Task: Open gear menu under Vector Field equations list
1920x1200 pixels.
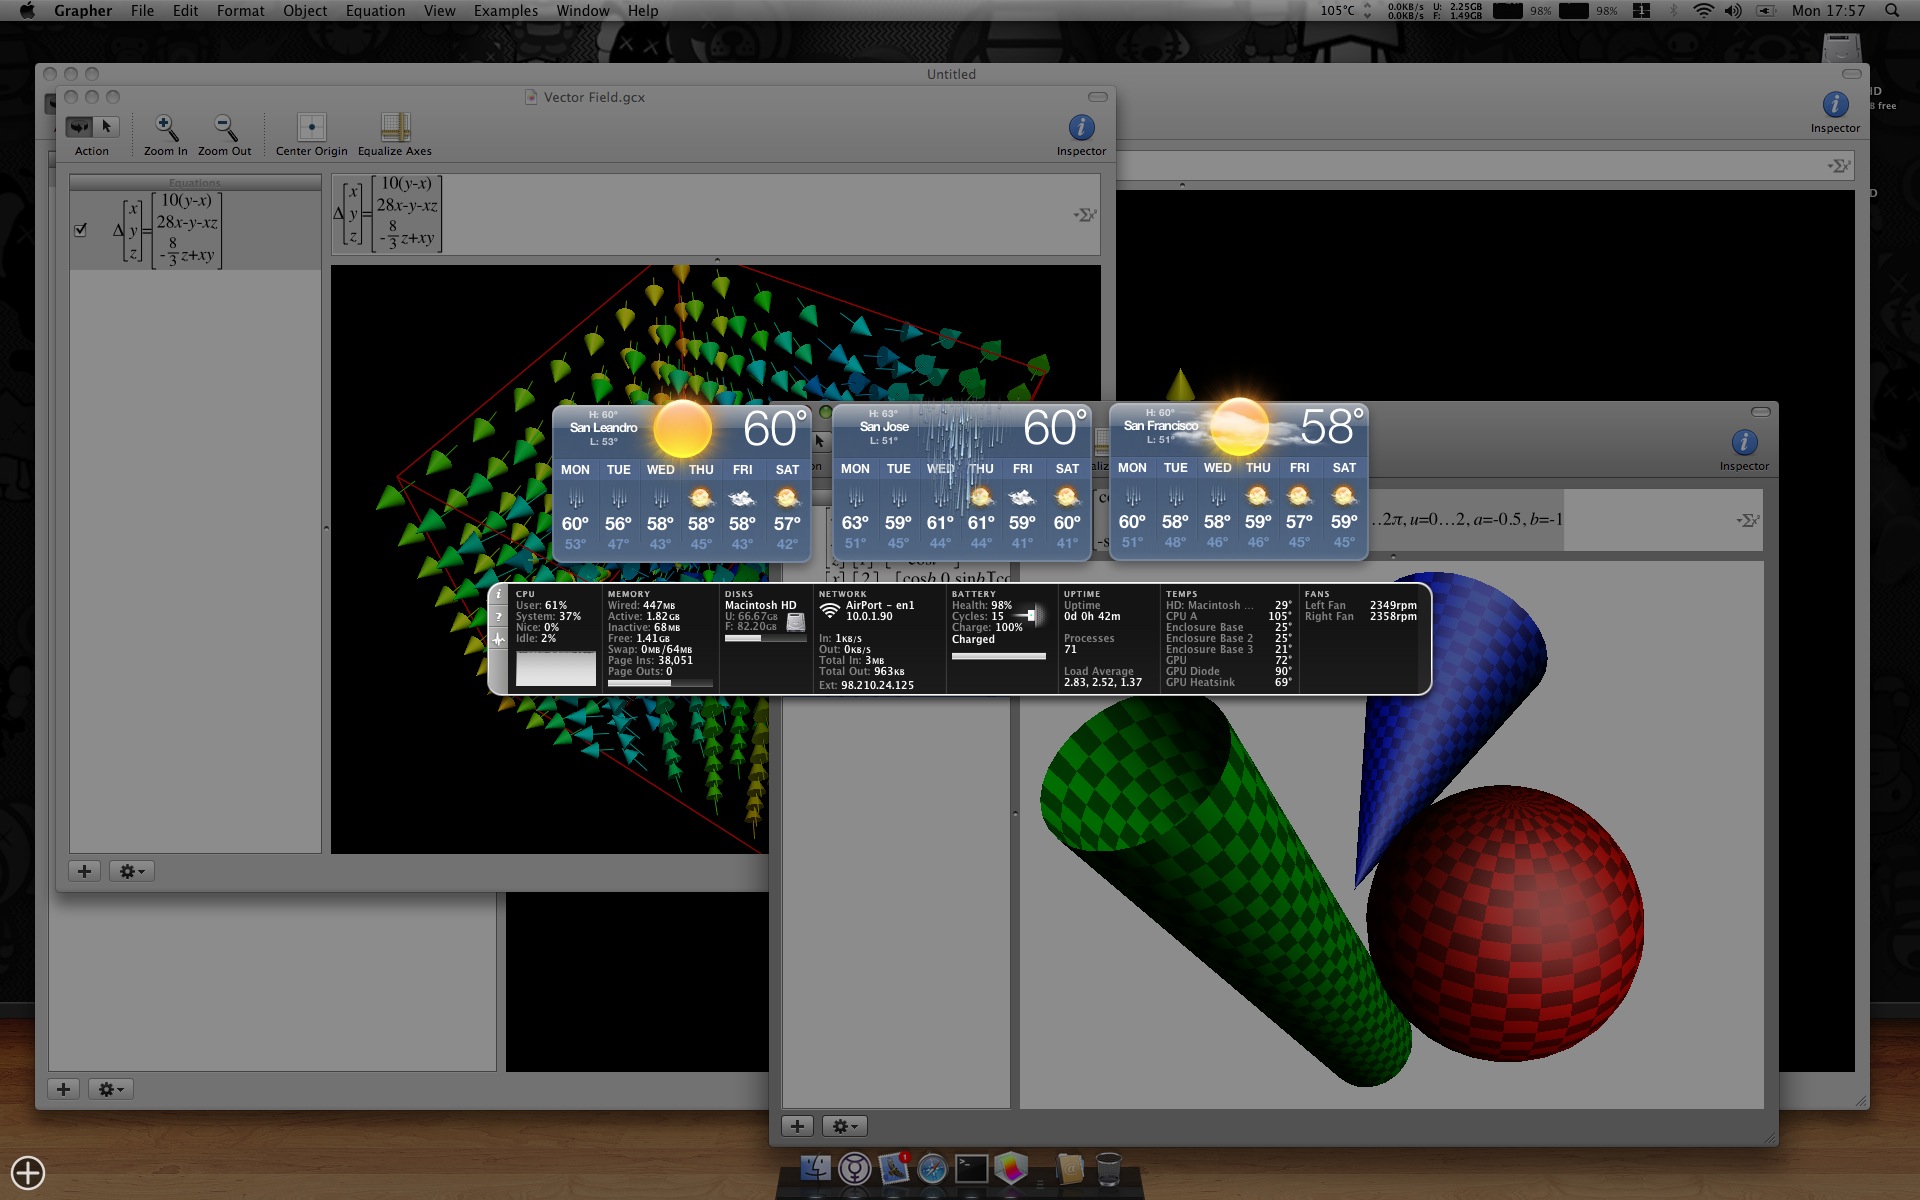Action: coord(132,872)
